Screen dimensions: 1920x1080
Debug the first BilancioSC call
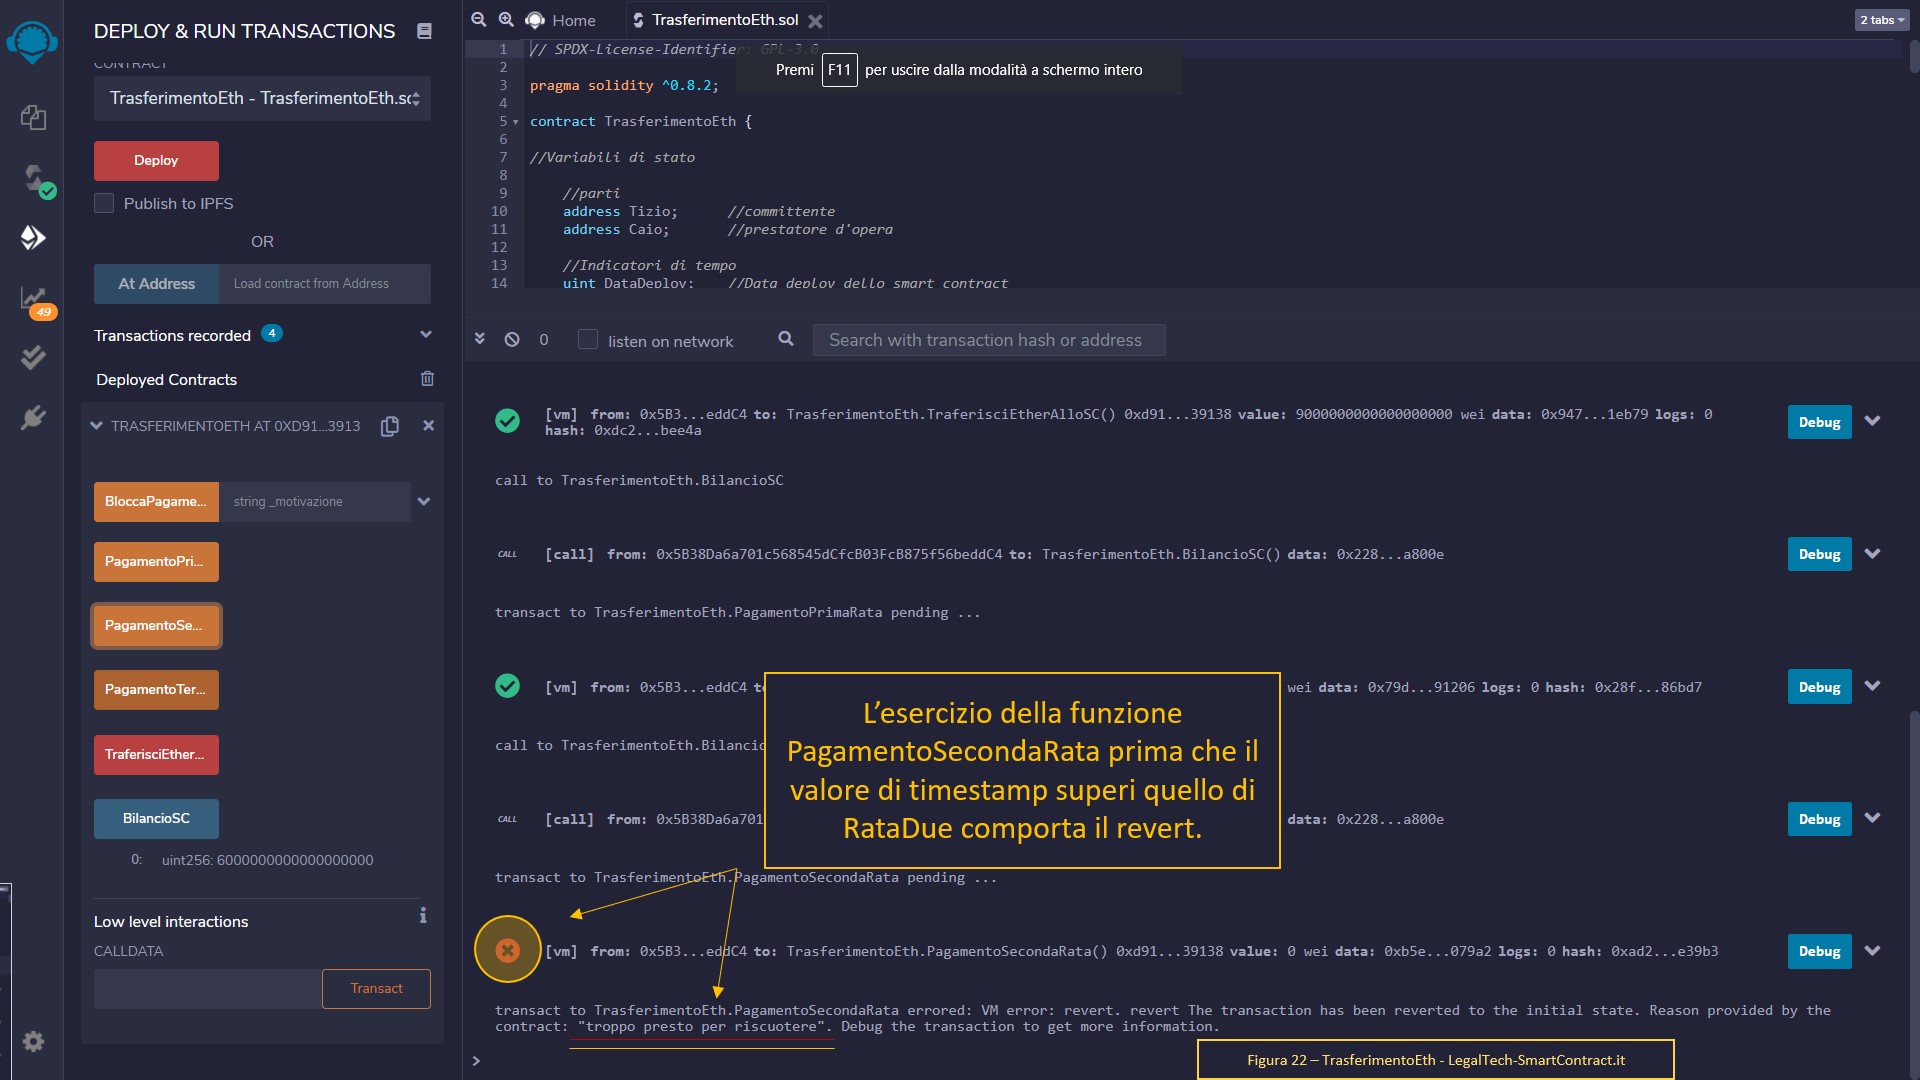(x=1819, y=554)
